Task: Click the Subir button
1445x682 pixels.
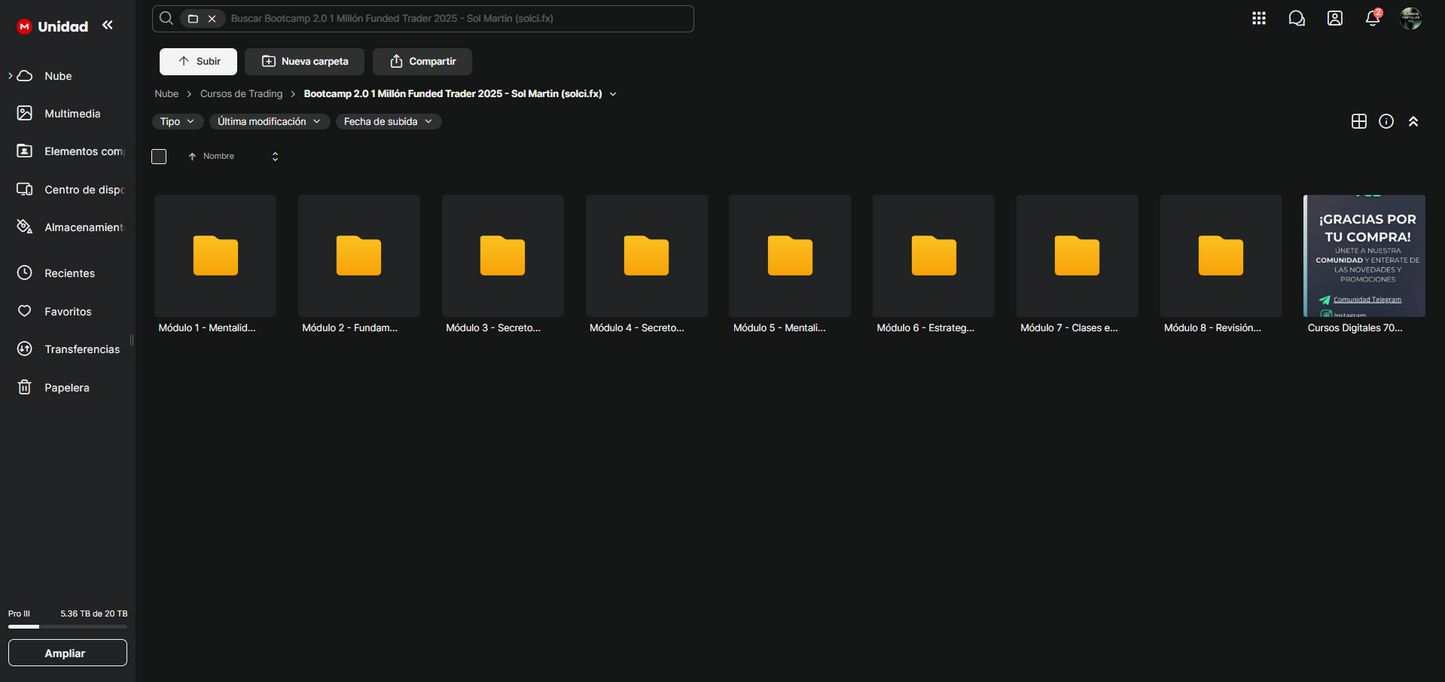Action: pyautogui.click(x=198, y=61)
